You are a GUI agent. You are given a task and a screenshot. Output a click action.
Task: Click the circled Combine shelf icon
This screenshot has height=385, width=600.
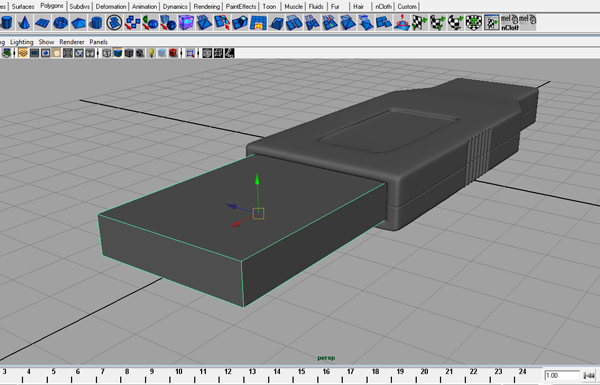(114, 22)
